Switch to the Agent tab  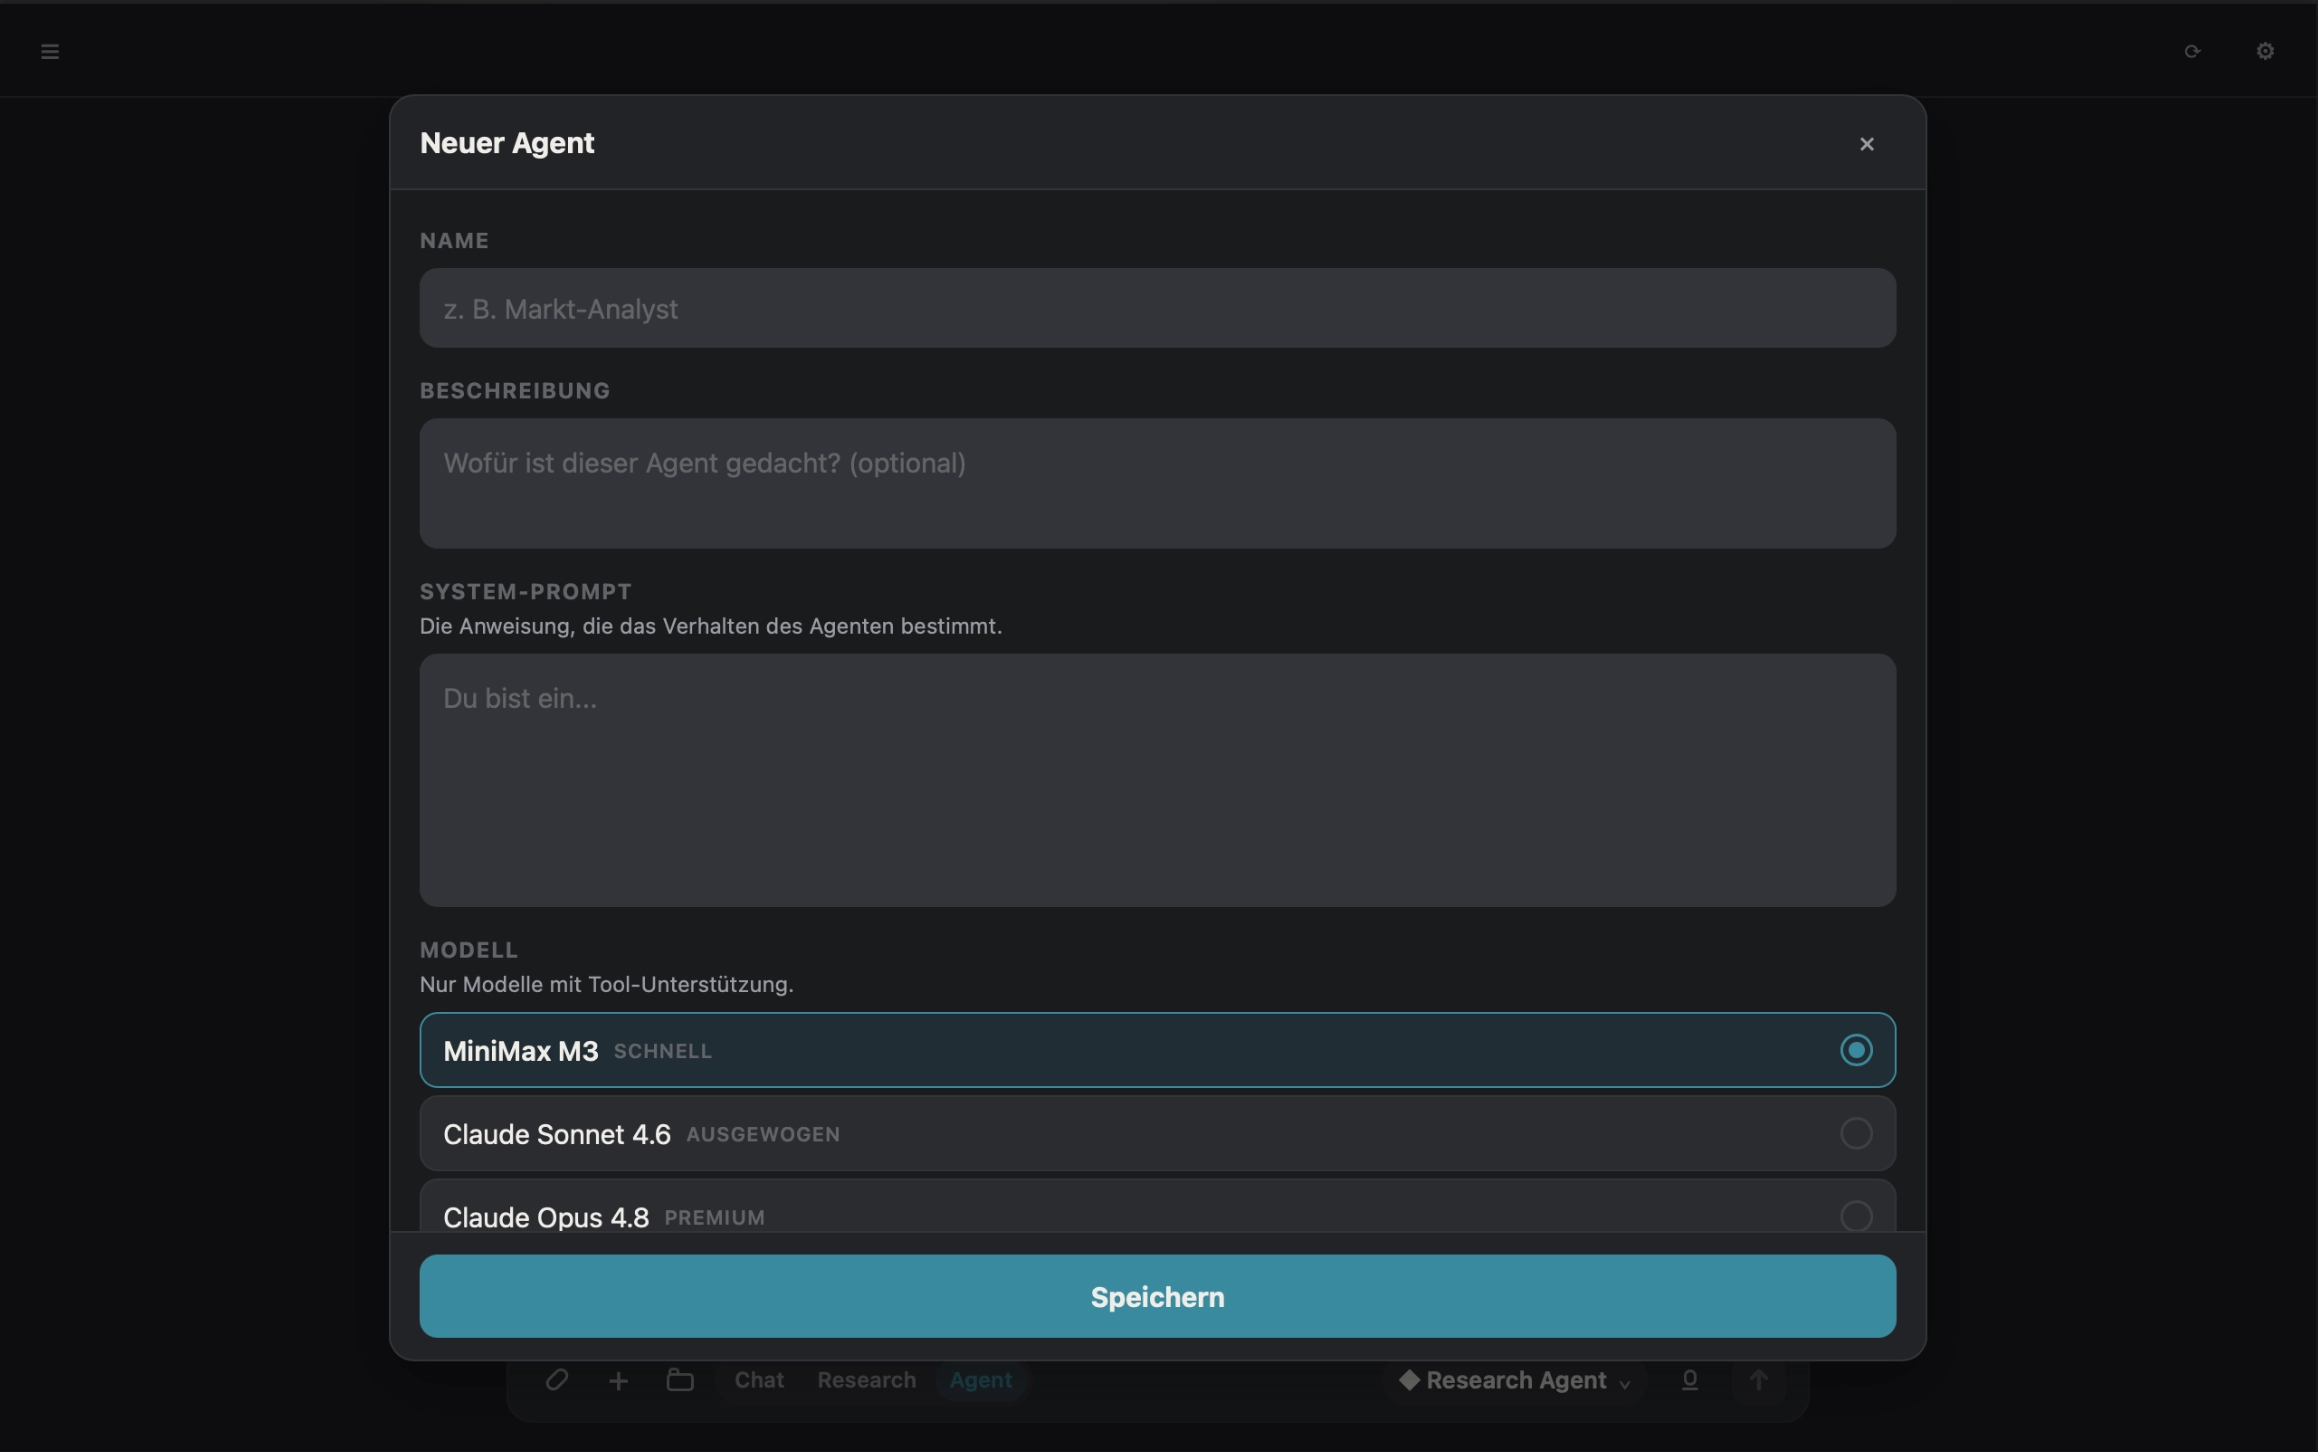pos(981,1380)
